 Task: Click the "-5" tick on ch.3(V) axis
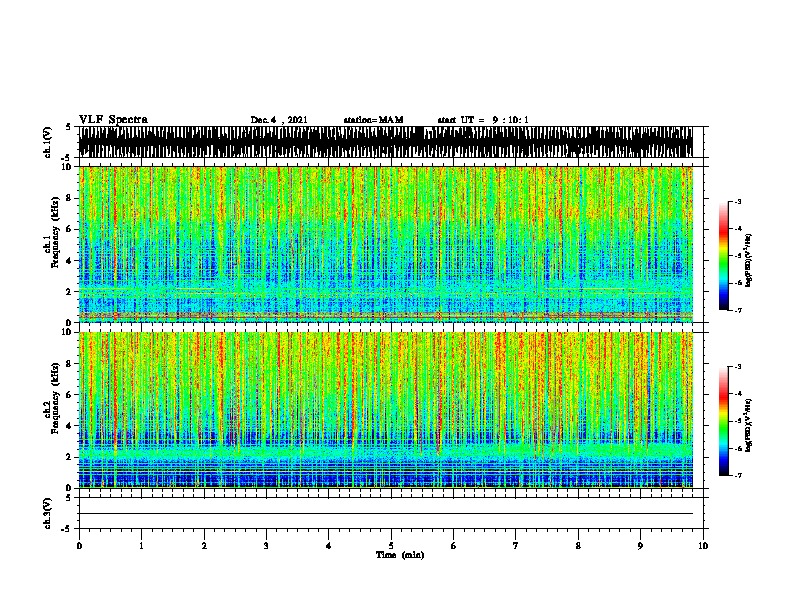(x=67, y=529)
